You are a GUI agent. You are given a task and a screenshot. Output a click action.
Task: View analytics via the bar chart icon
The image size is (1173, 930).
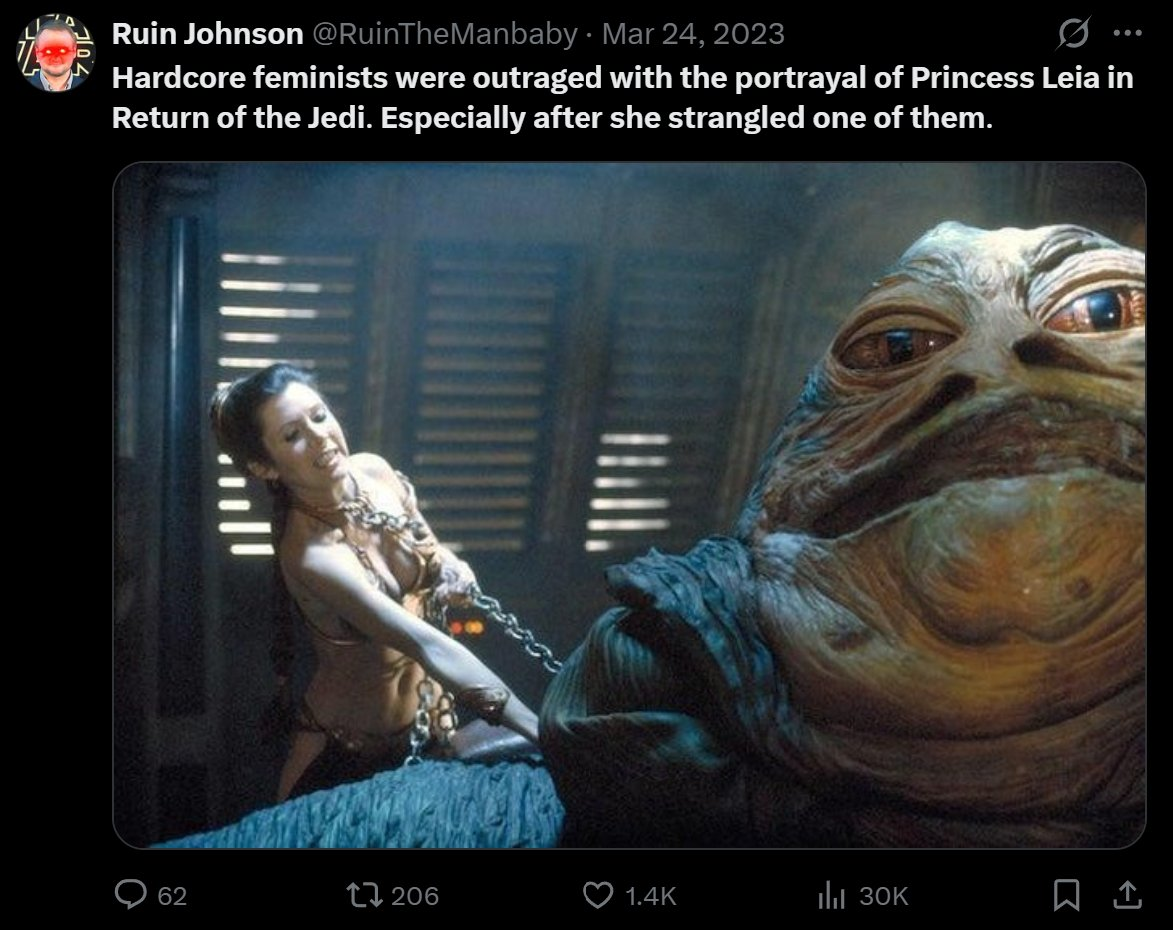[x=831, y=895]
